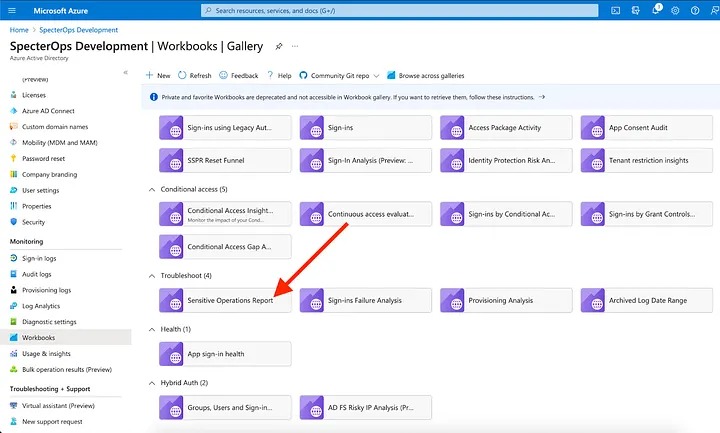
Task: Collapse the Hybrid Auth section
Action: [152, 383]
